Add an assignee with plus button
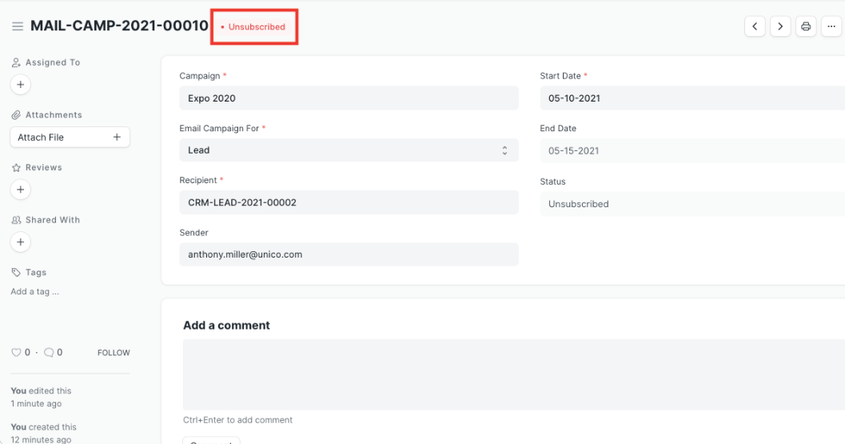The image size is (845, 444). point(20,85)
